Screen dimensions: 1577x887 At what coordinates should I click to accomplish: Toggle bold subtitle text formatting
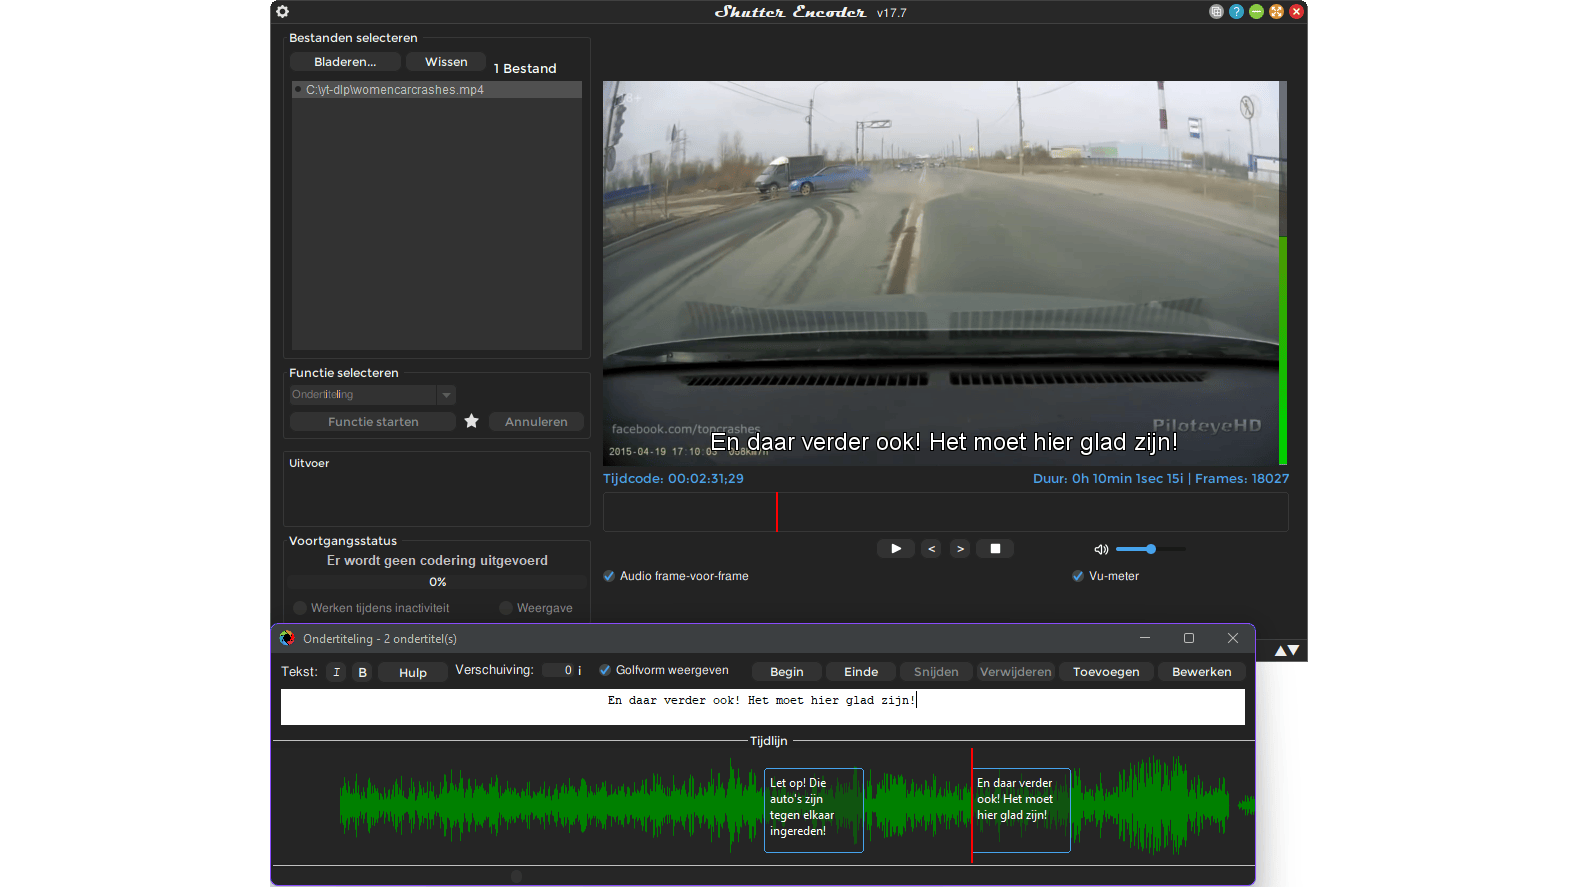363,672
